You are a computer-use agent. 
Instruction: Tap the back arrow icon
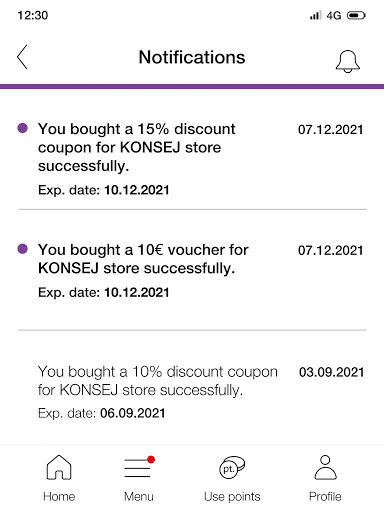[22, 57]
